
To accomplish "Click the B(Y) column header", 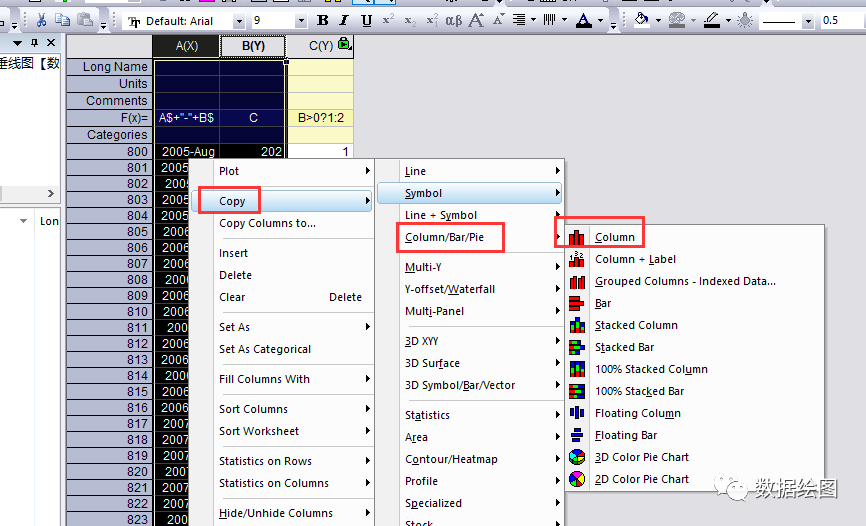I will click(x=253, y=45).
